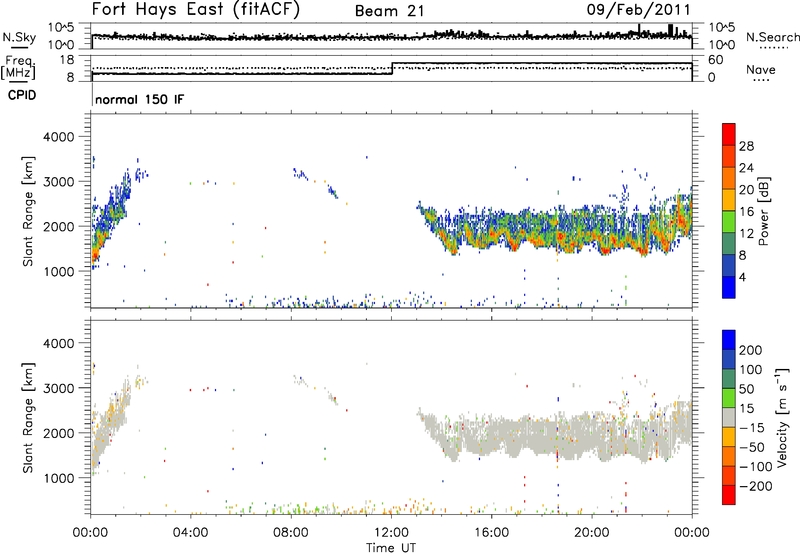The height and width of the screenshot is (554, 800).
Task: Select the "Freq. [MHz]" axis label
Action: click(x=18, y=68)
